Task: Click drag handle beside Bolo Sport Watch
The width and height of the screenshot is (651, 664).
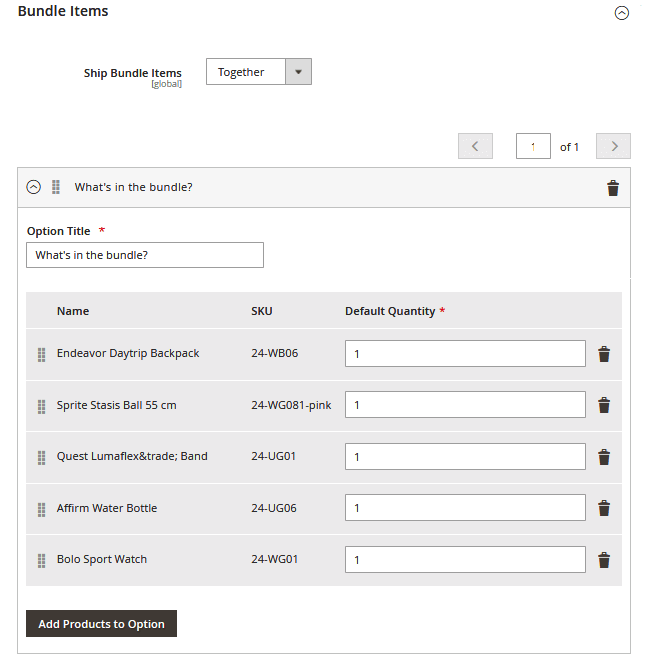Action: tap(42, 560)
